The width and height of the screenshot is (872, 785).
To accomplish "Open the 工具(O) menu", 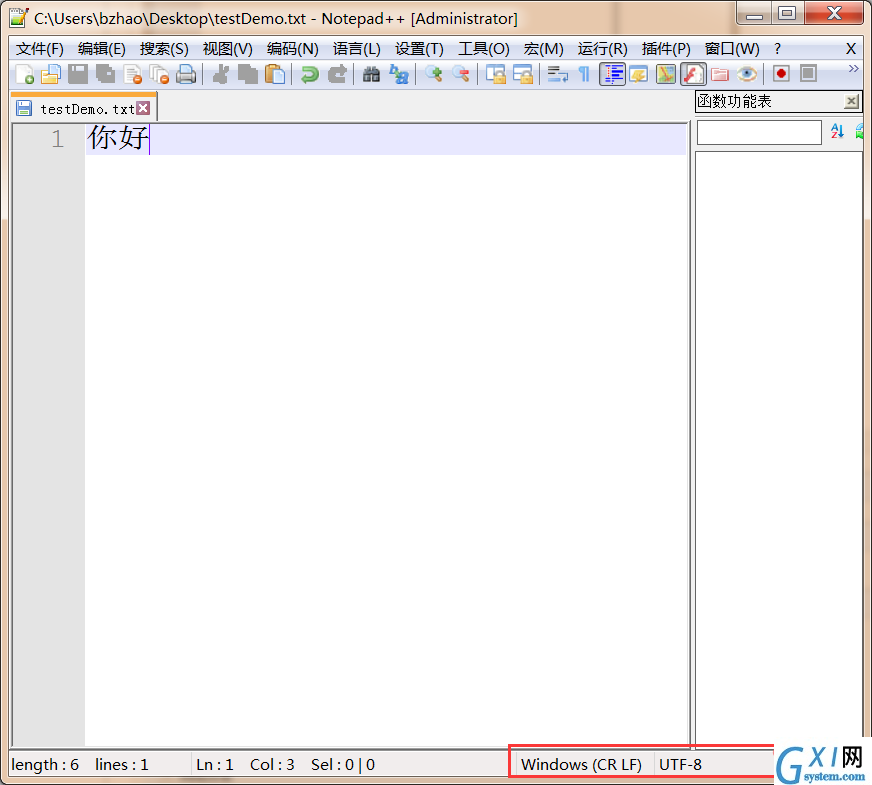I will (484, 49).
